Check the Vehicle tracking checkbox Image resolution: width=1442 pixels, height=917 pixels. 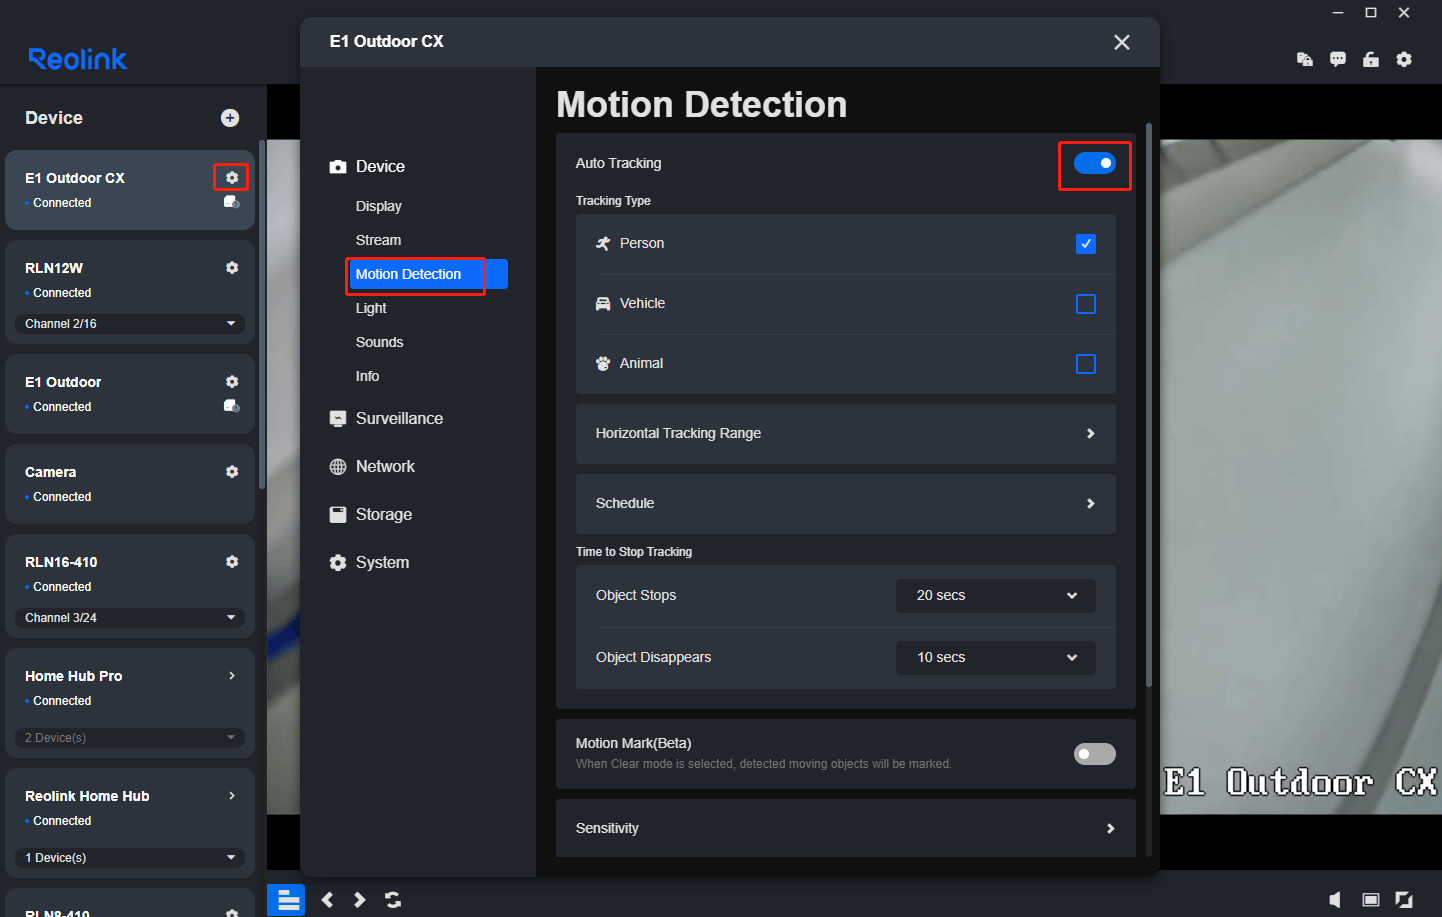[x=1086, y=304]
